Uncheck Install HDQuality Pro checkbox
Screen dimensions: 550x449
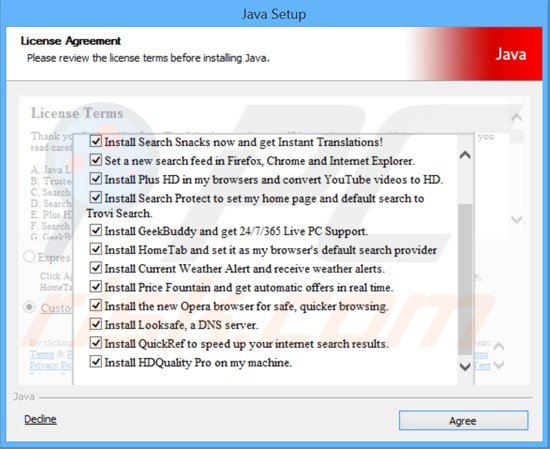tap(96, 361)
